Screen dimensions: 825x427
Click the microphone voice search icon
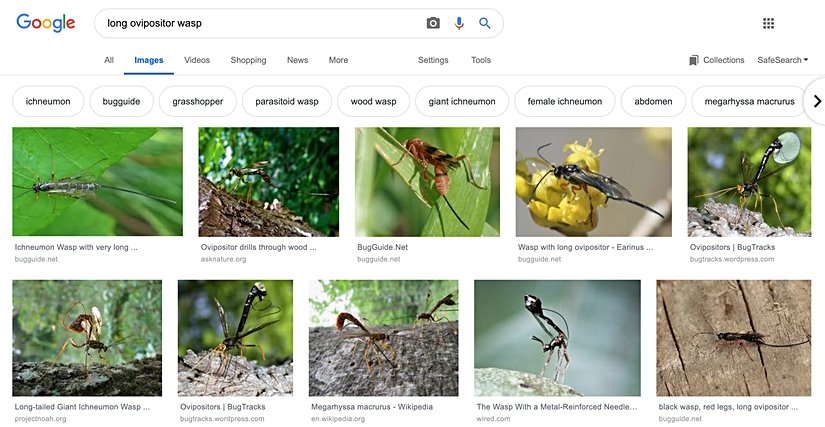[x=459, y=23]
